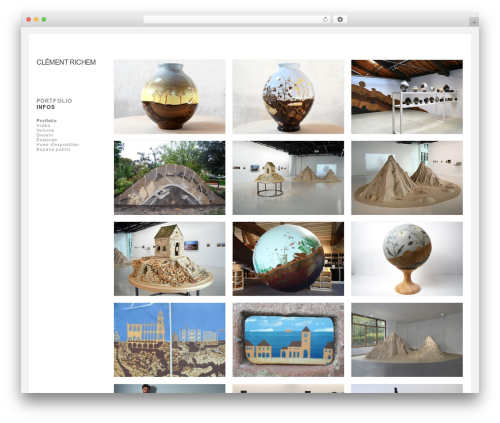Open the gallery shelf of vases thumbnail
Viewport: 500px width, 423px height.
click(x=407, y=97)
